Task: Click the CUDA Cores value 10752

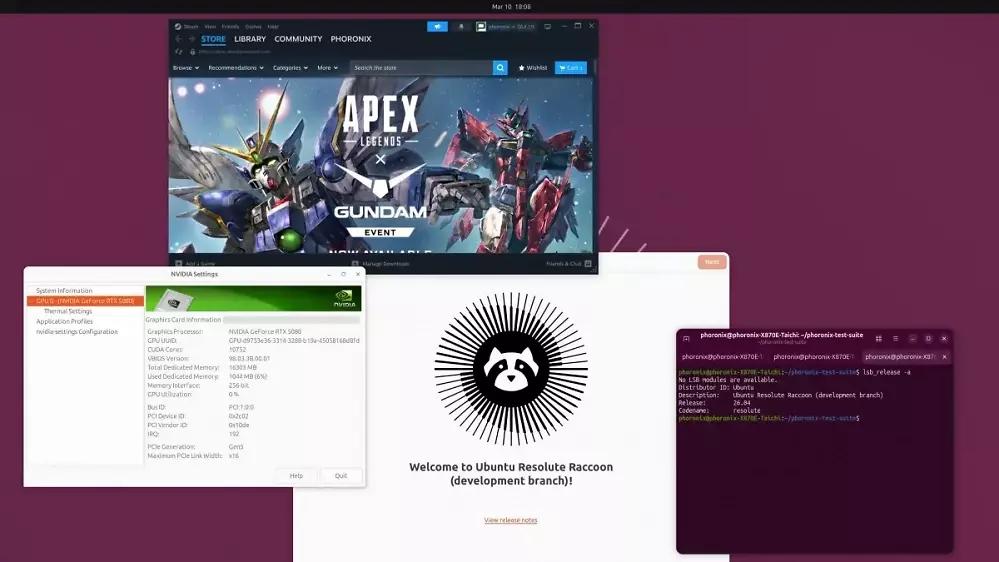Action: [x=237, y=349]
